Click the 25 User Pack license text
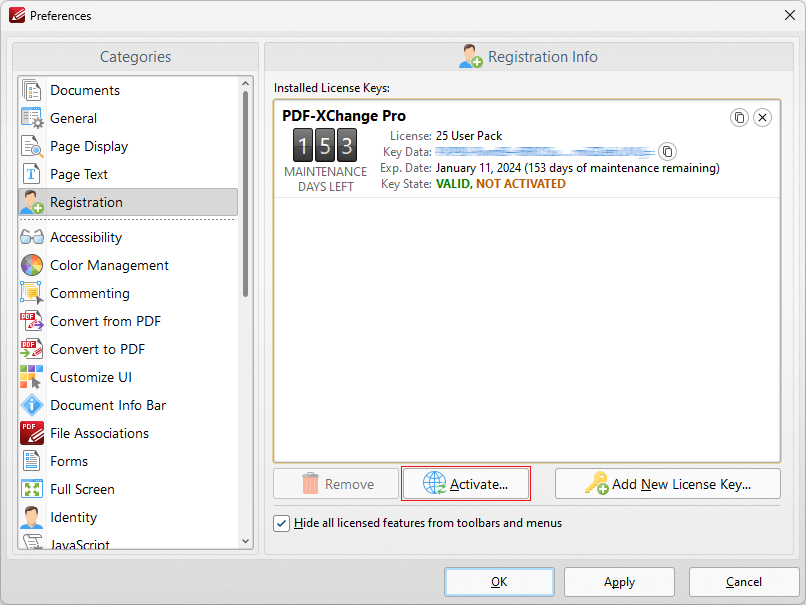806x605 pixels. tap(469, 136)
